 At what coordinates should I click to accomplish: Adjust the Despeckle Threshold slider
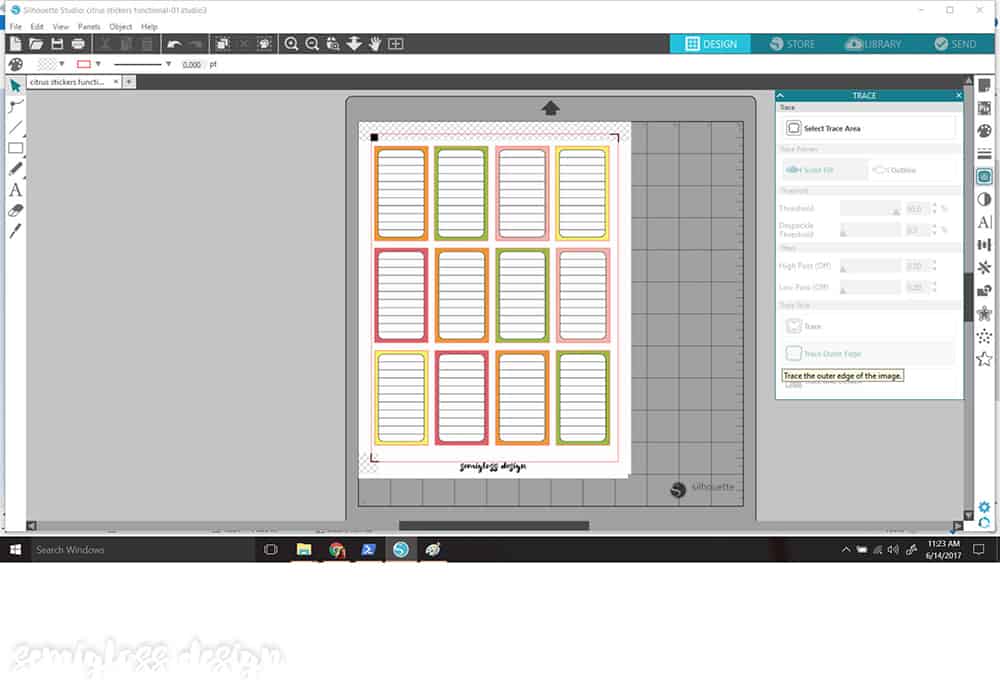click(870, 230)
